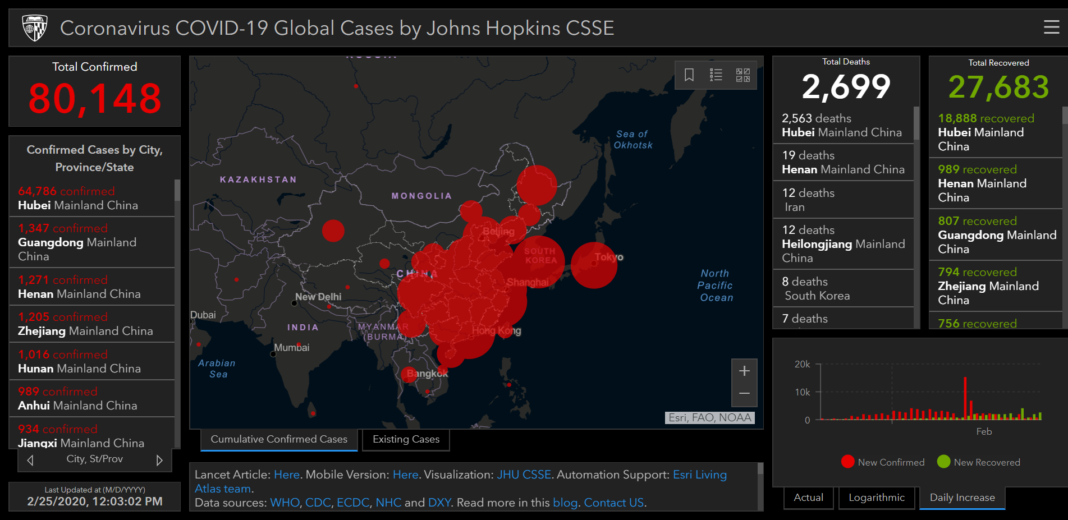Select Guangdong 807 recovered row
This screenshot has width=1068, height=520.
click(x=995, y=235)
